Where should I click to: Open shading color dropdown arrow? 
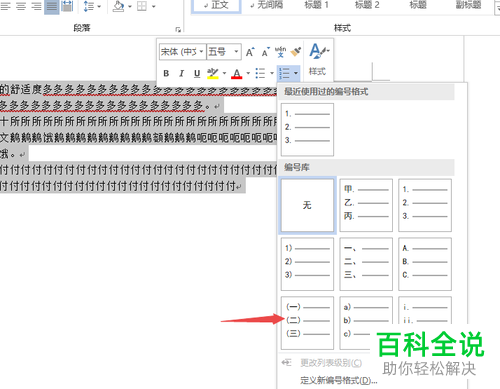coord(130,6)
